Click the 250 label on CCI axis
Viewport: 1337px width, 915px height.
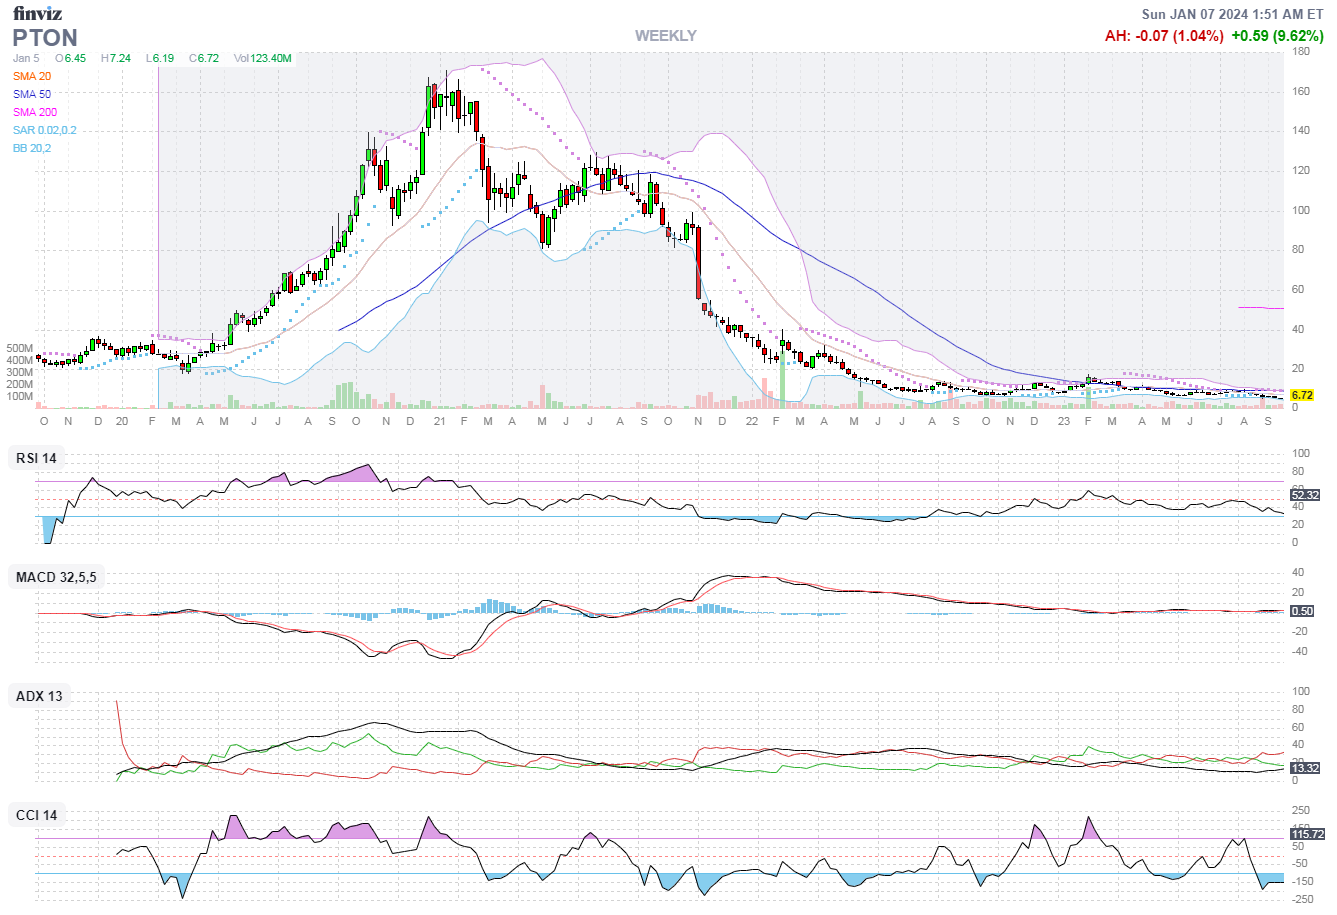point(1302,810)
